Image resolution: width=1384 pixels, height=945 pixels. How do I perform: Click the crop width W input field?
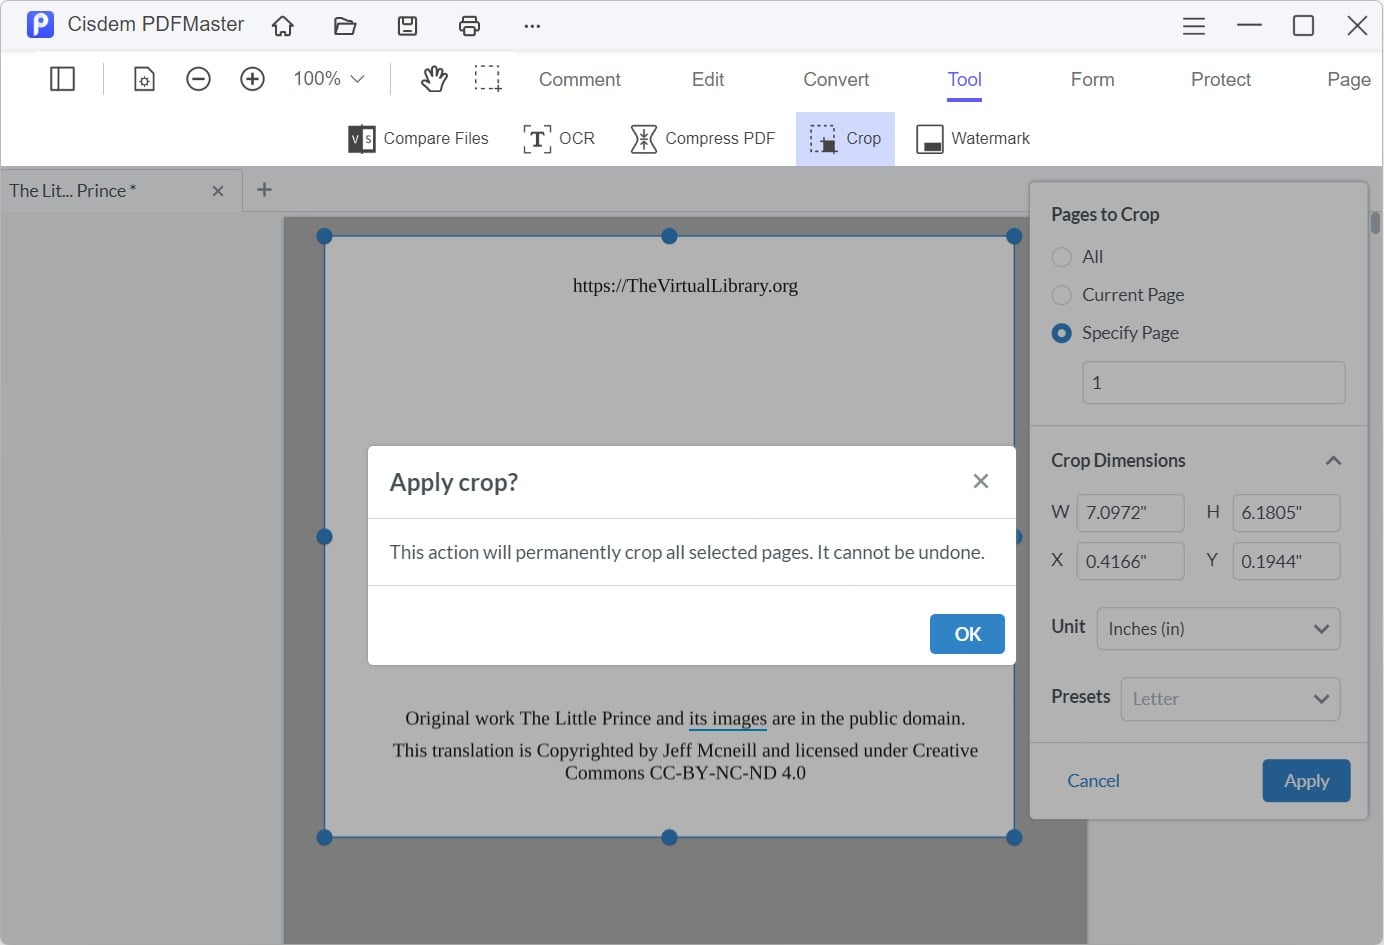tap(1129, 513)
